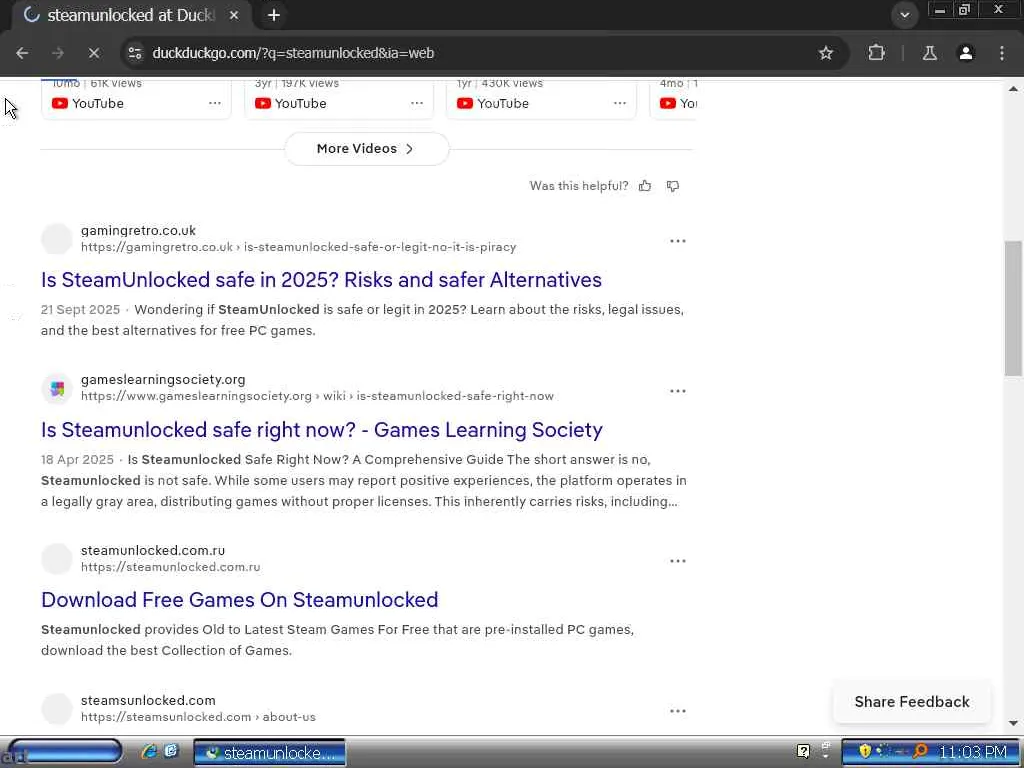Click 'Was this helpful?' text
The image size is (1024, 768).
point(579,186)
